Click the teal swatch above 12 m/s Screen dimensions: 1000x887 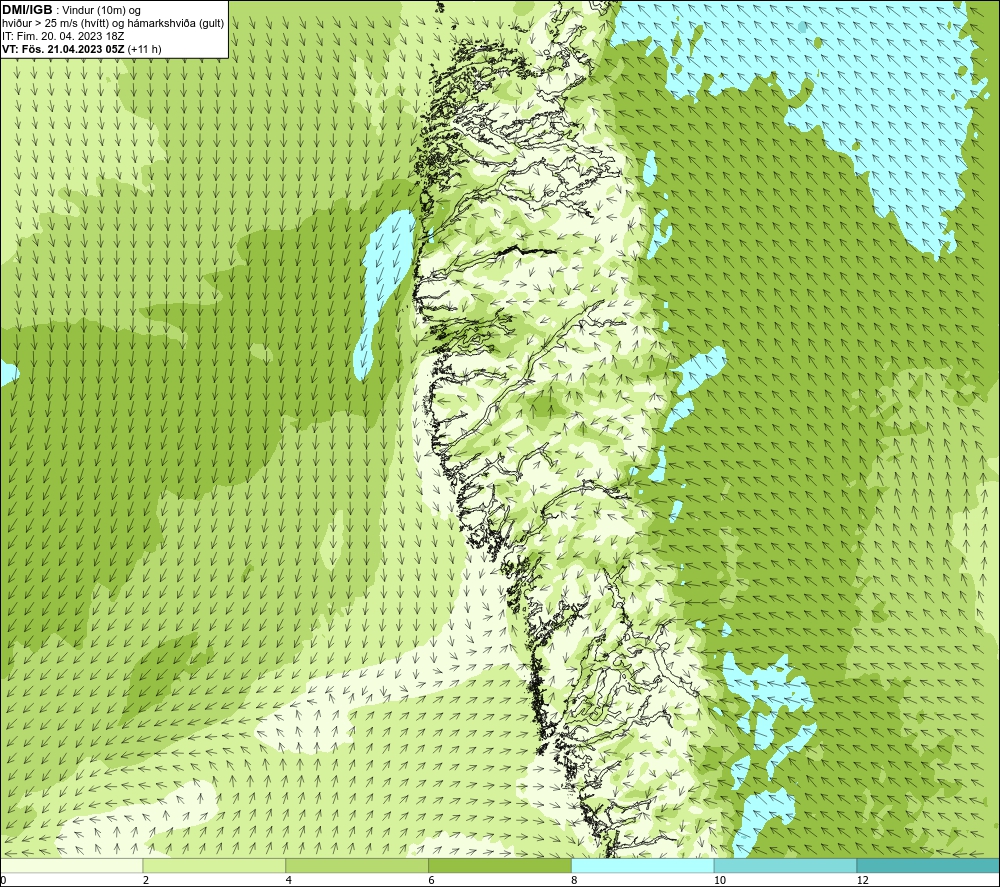pyautogui.click(x=929, y=866)
